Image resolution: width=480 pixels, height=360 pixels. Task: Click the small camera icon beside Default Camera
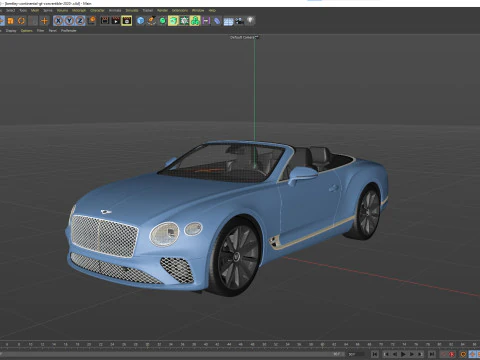[257, 37]
